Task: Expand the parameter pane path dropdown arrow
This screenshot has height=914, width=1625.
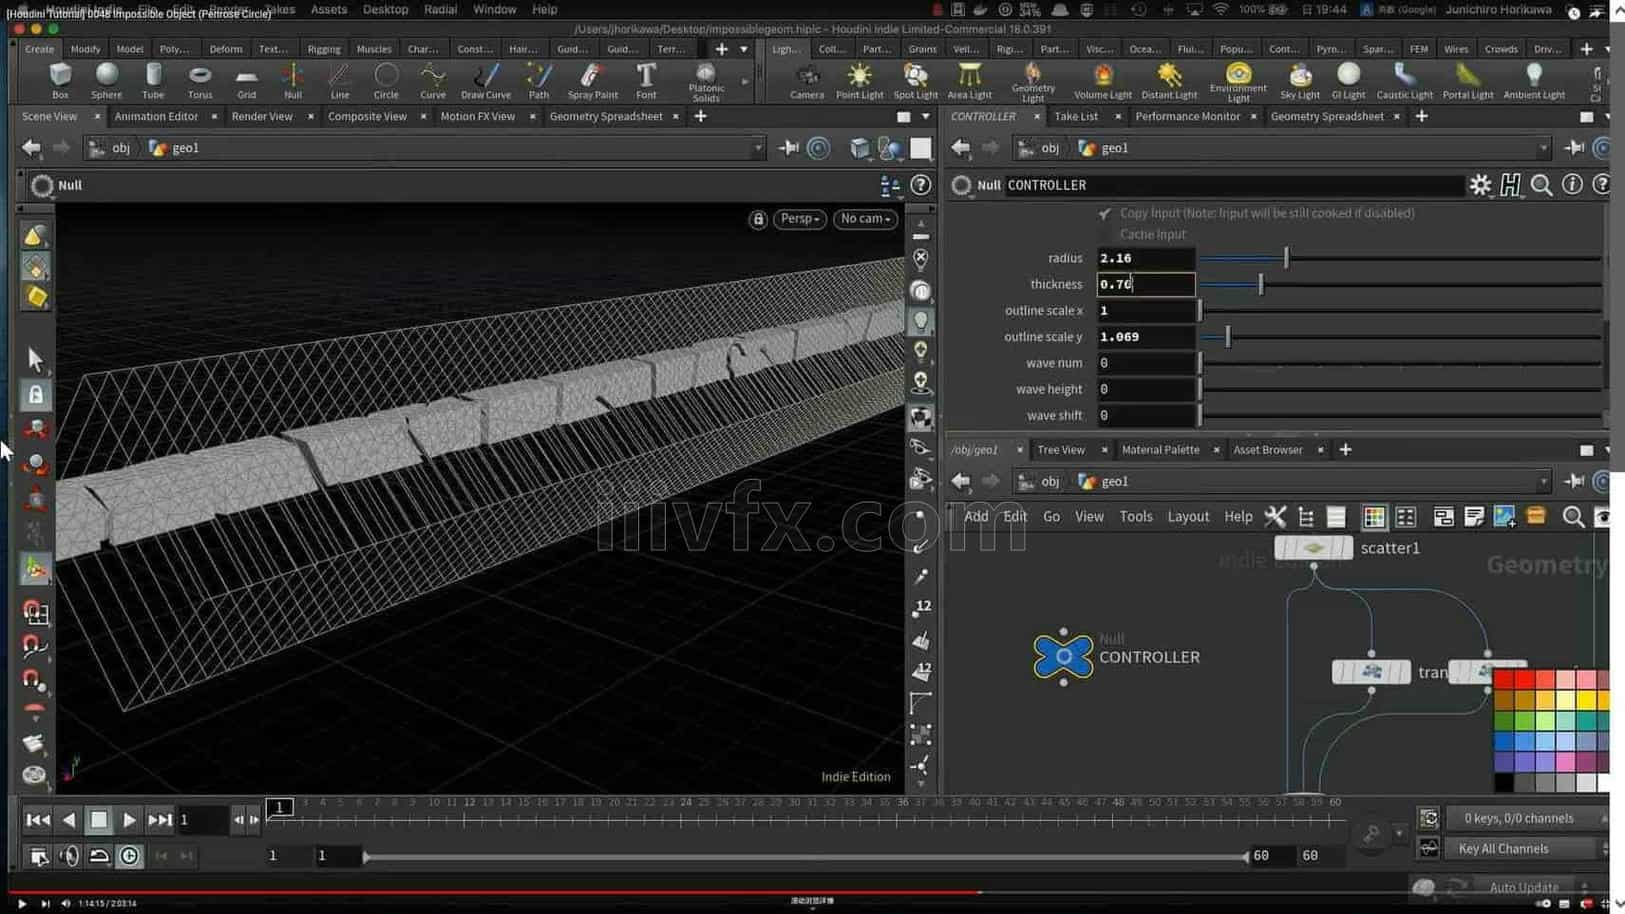Action: click(x=1543, y=148)
